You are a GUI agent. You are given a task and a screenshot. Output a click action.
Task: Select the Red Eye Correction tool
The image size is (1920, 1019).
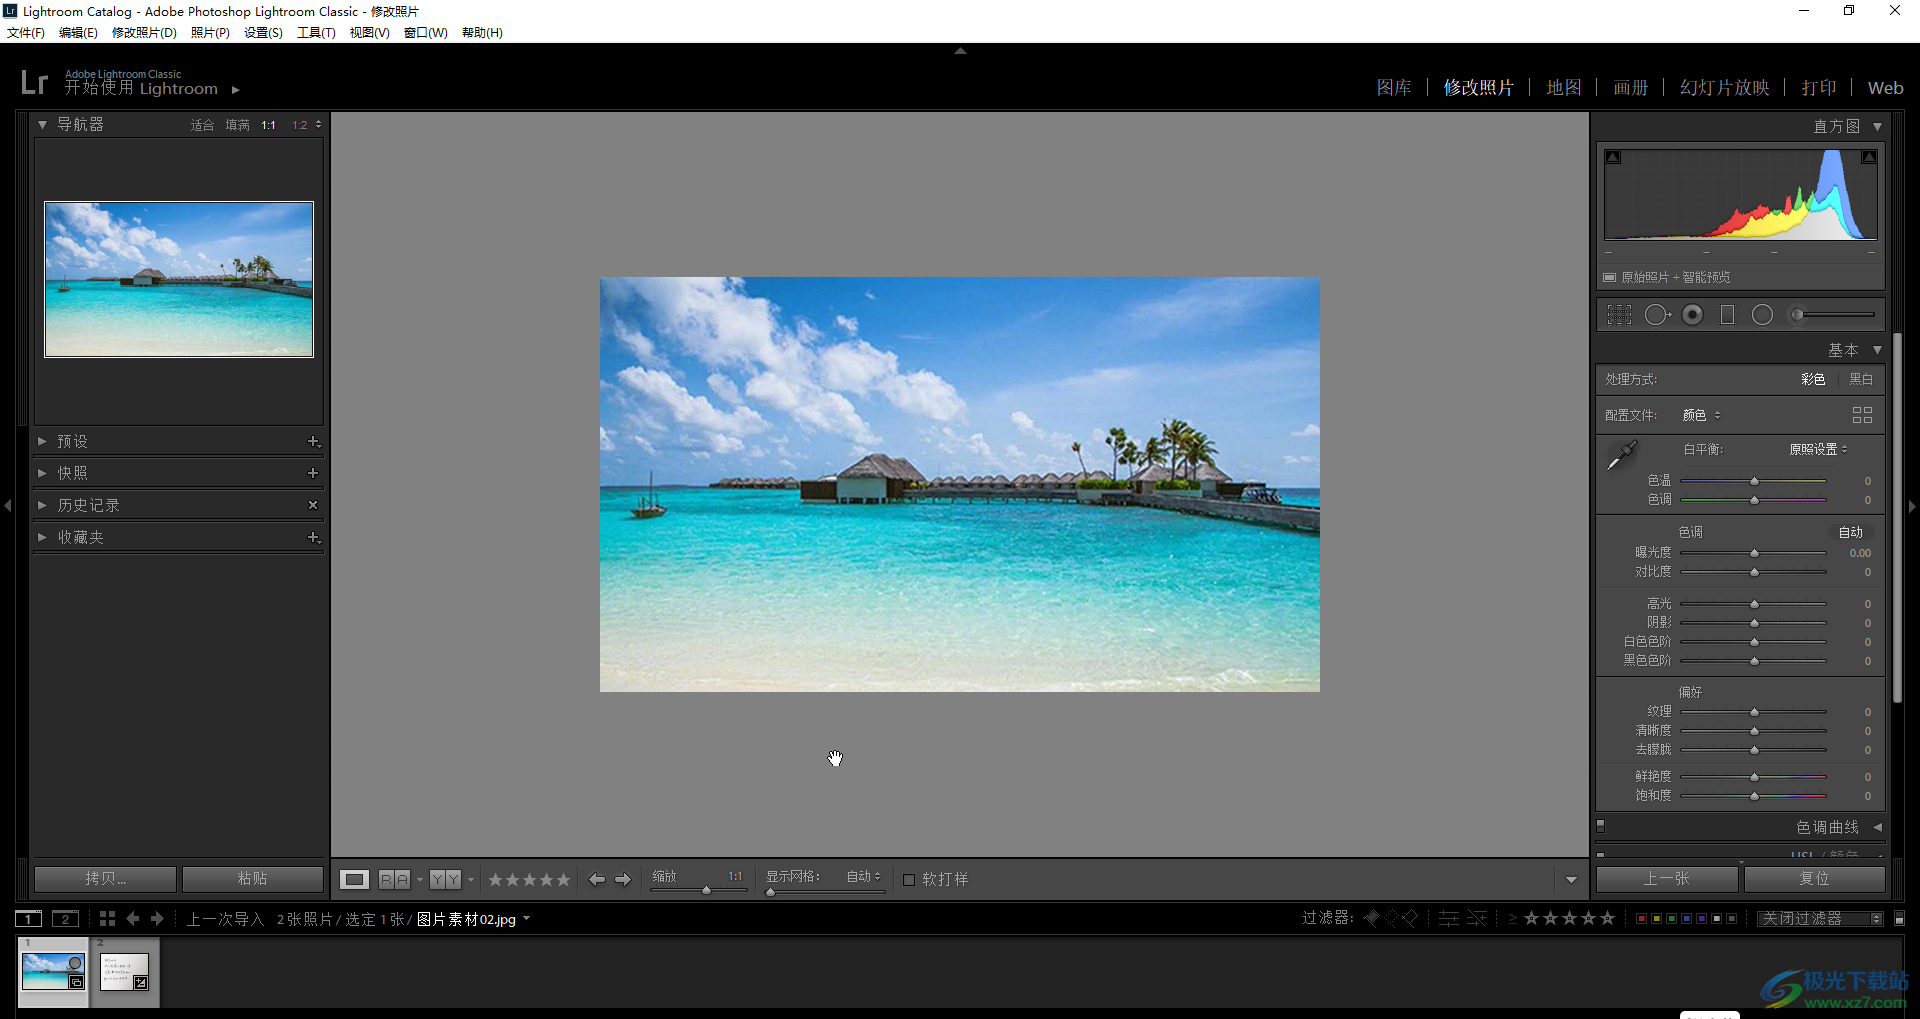click(1692, 315)
